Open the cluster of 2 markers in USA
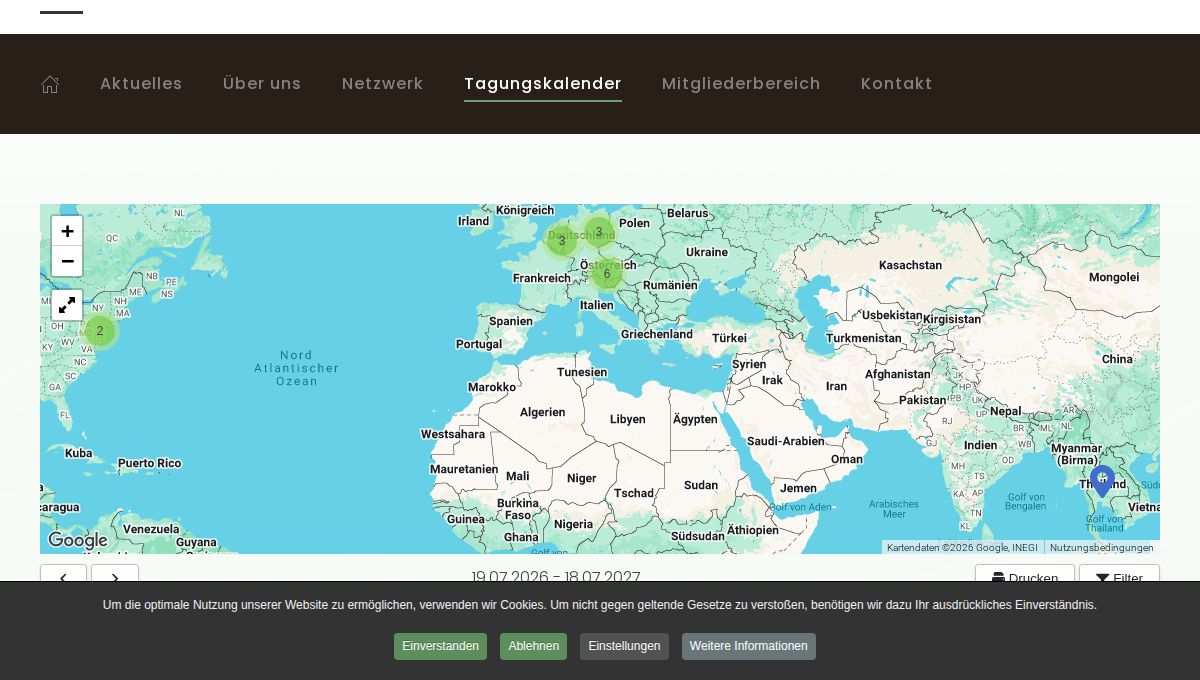This screenshot has height=680, width=1200. tap(100, 331)
